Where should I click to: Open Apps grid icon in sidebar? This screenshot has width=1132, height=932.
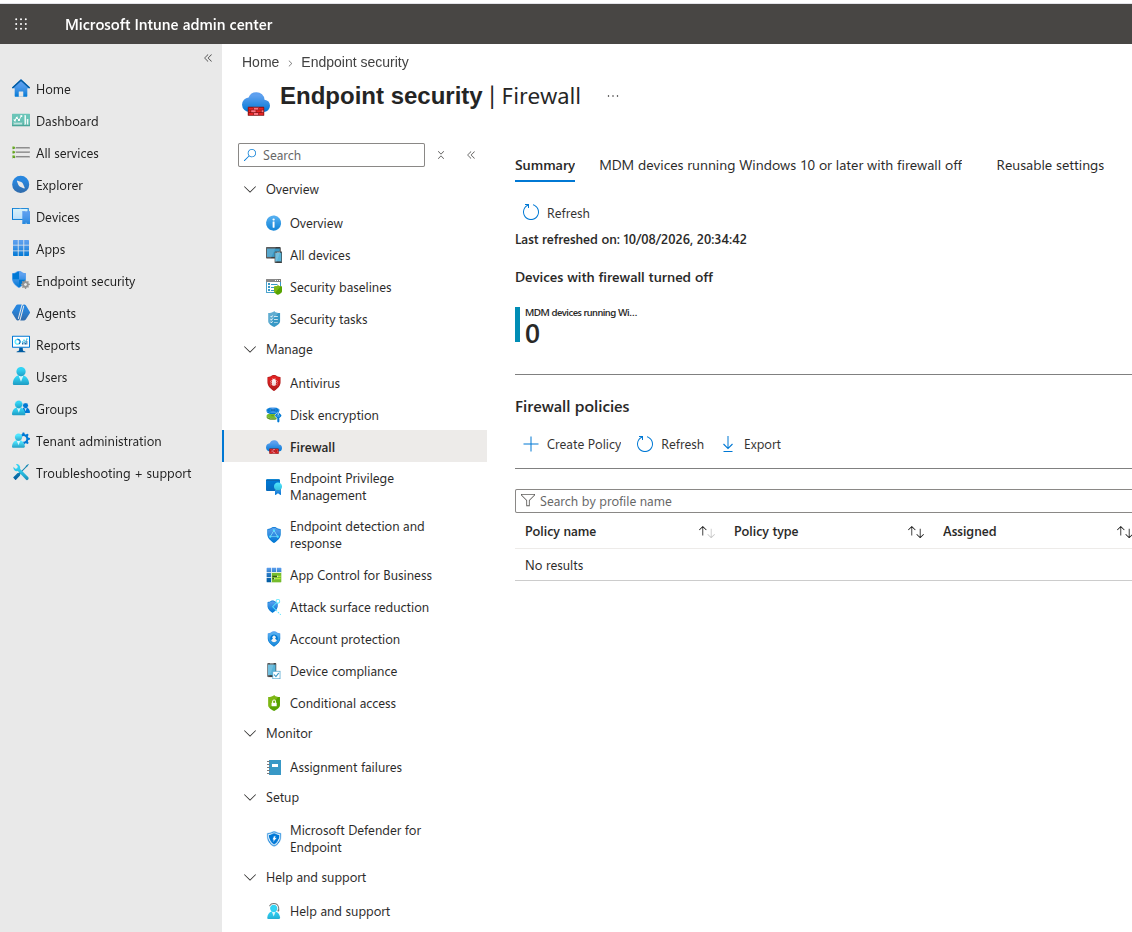coord(21,249)
